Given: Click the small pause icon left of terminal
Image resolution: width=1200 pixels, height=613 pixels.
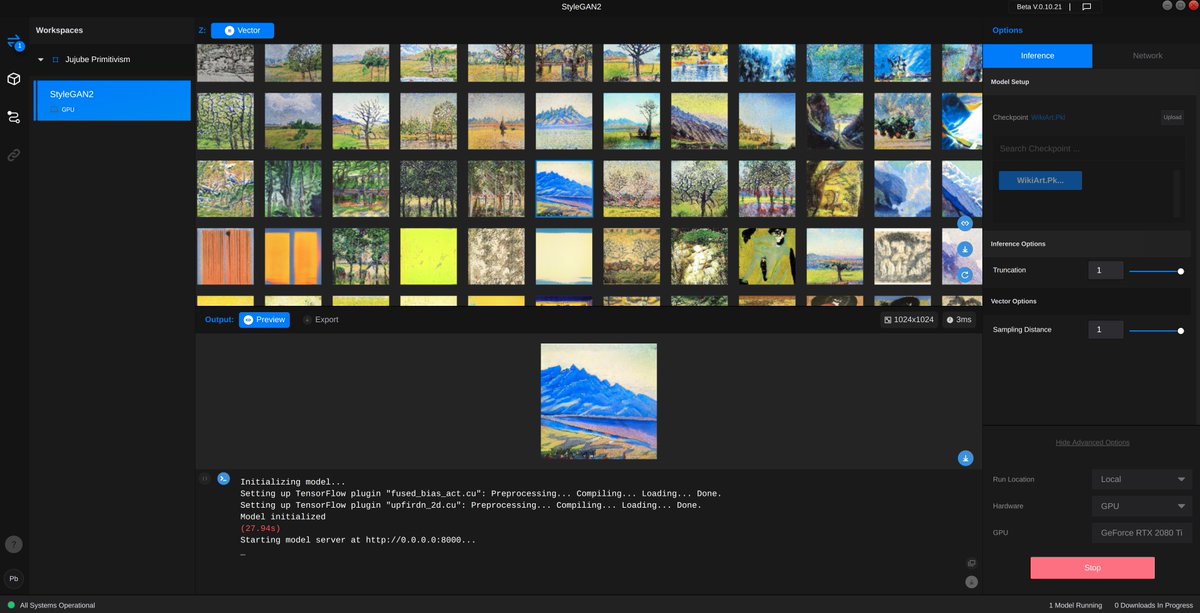Looking at the screenshot, I should [x=205, y=479].
